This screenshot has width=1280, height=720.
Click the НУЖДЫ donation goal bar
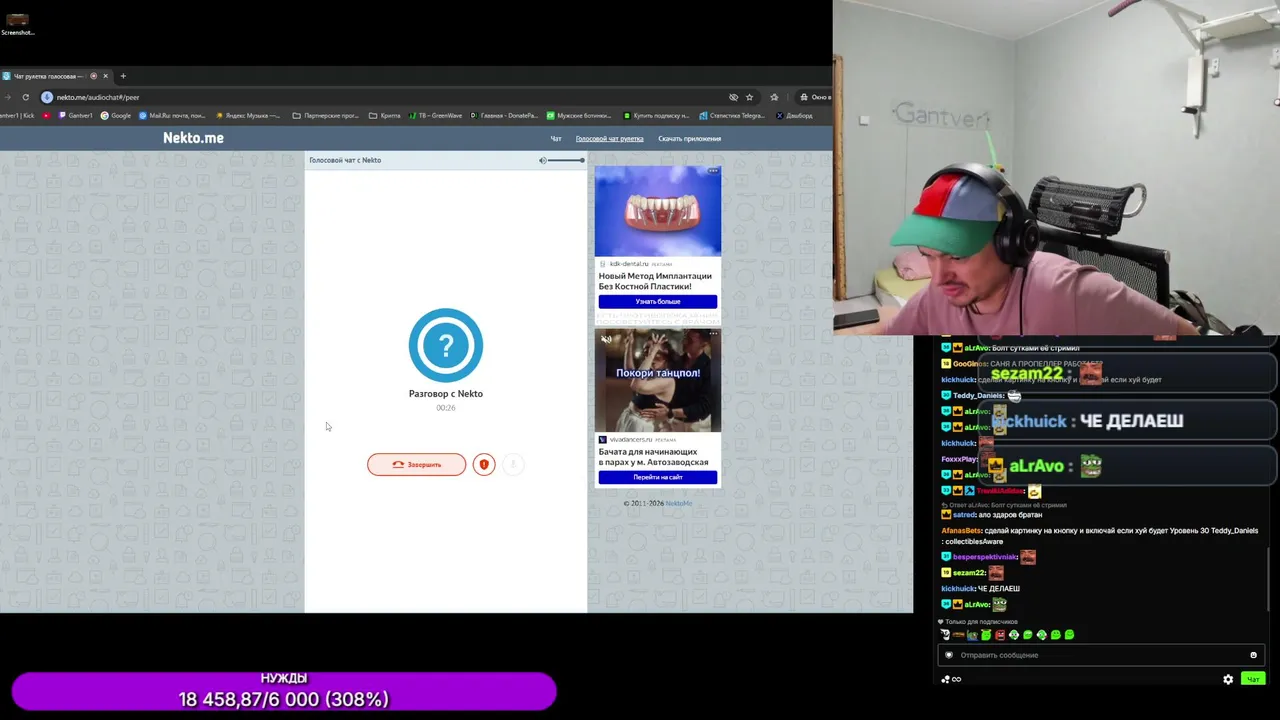tap(284, 692)
